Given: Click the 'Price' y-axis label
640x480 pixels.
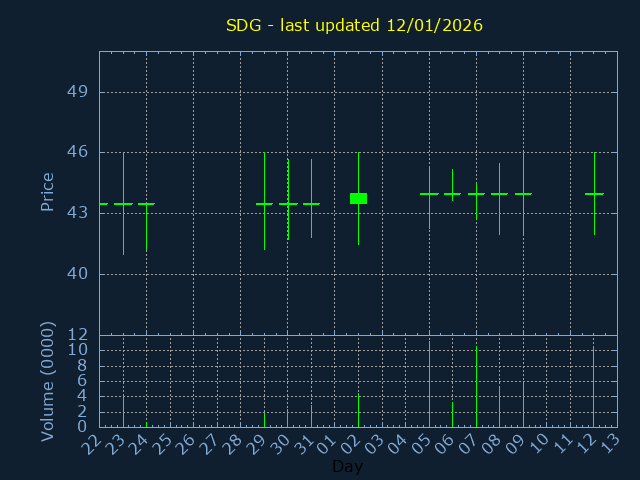Looking at the screenshot, I should (x=47, y=191).
